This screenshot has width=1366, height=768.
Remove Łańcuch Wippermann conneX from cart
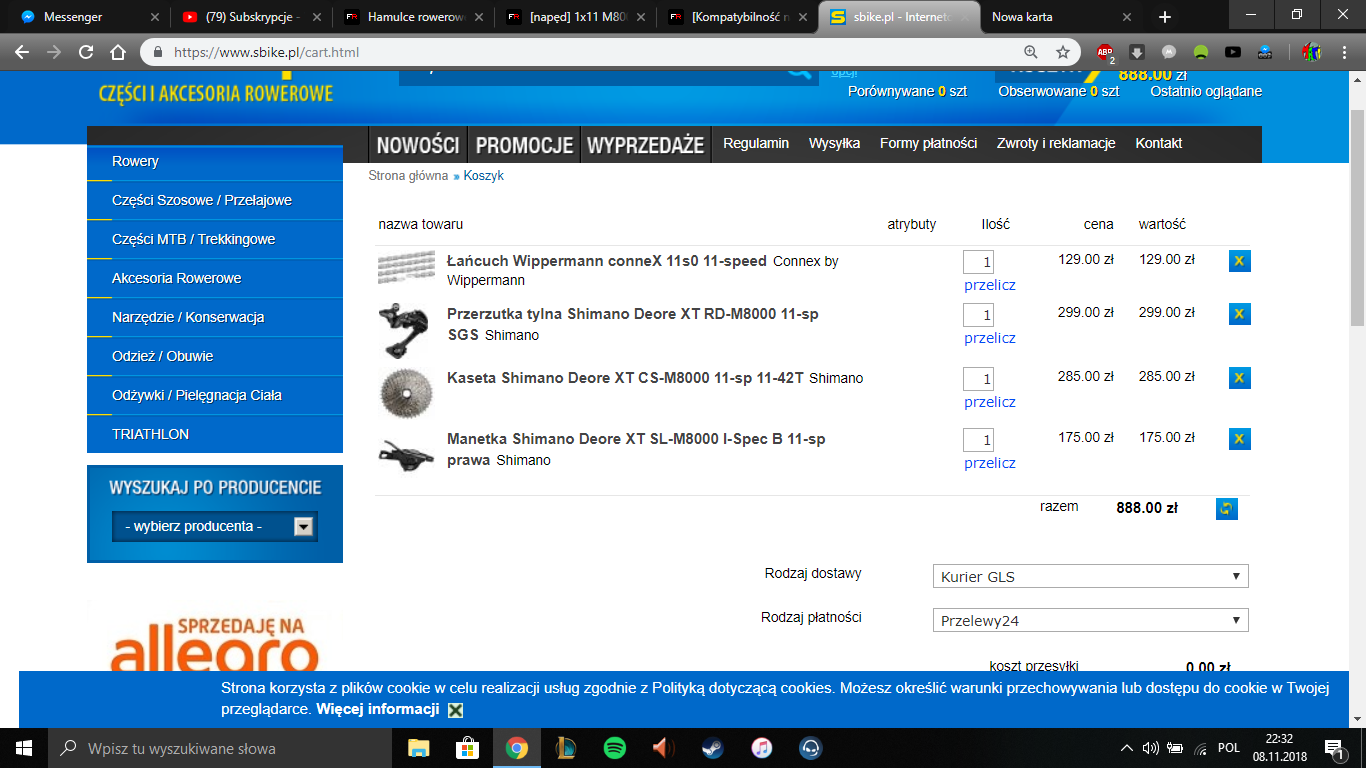coord(1240,261)
